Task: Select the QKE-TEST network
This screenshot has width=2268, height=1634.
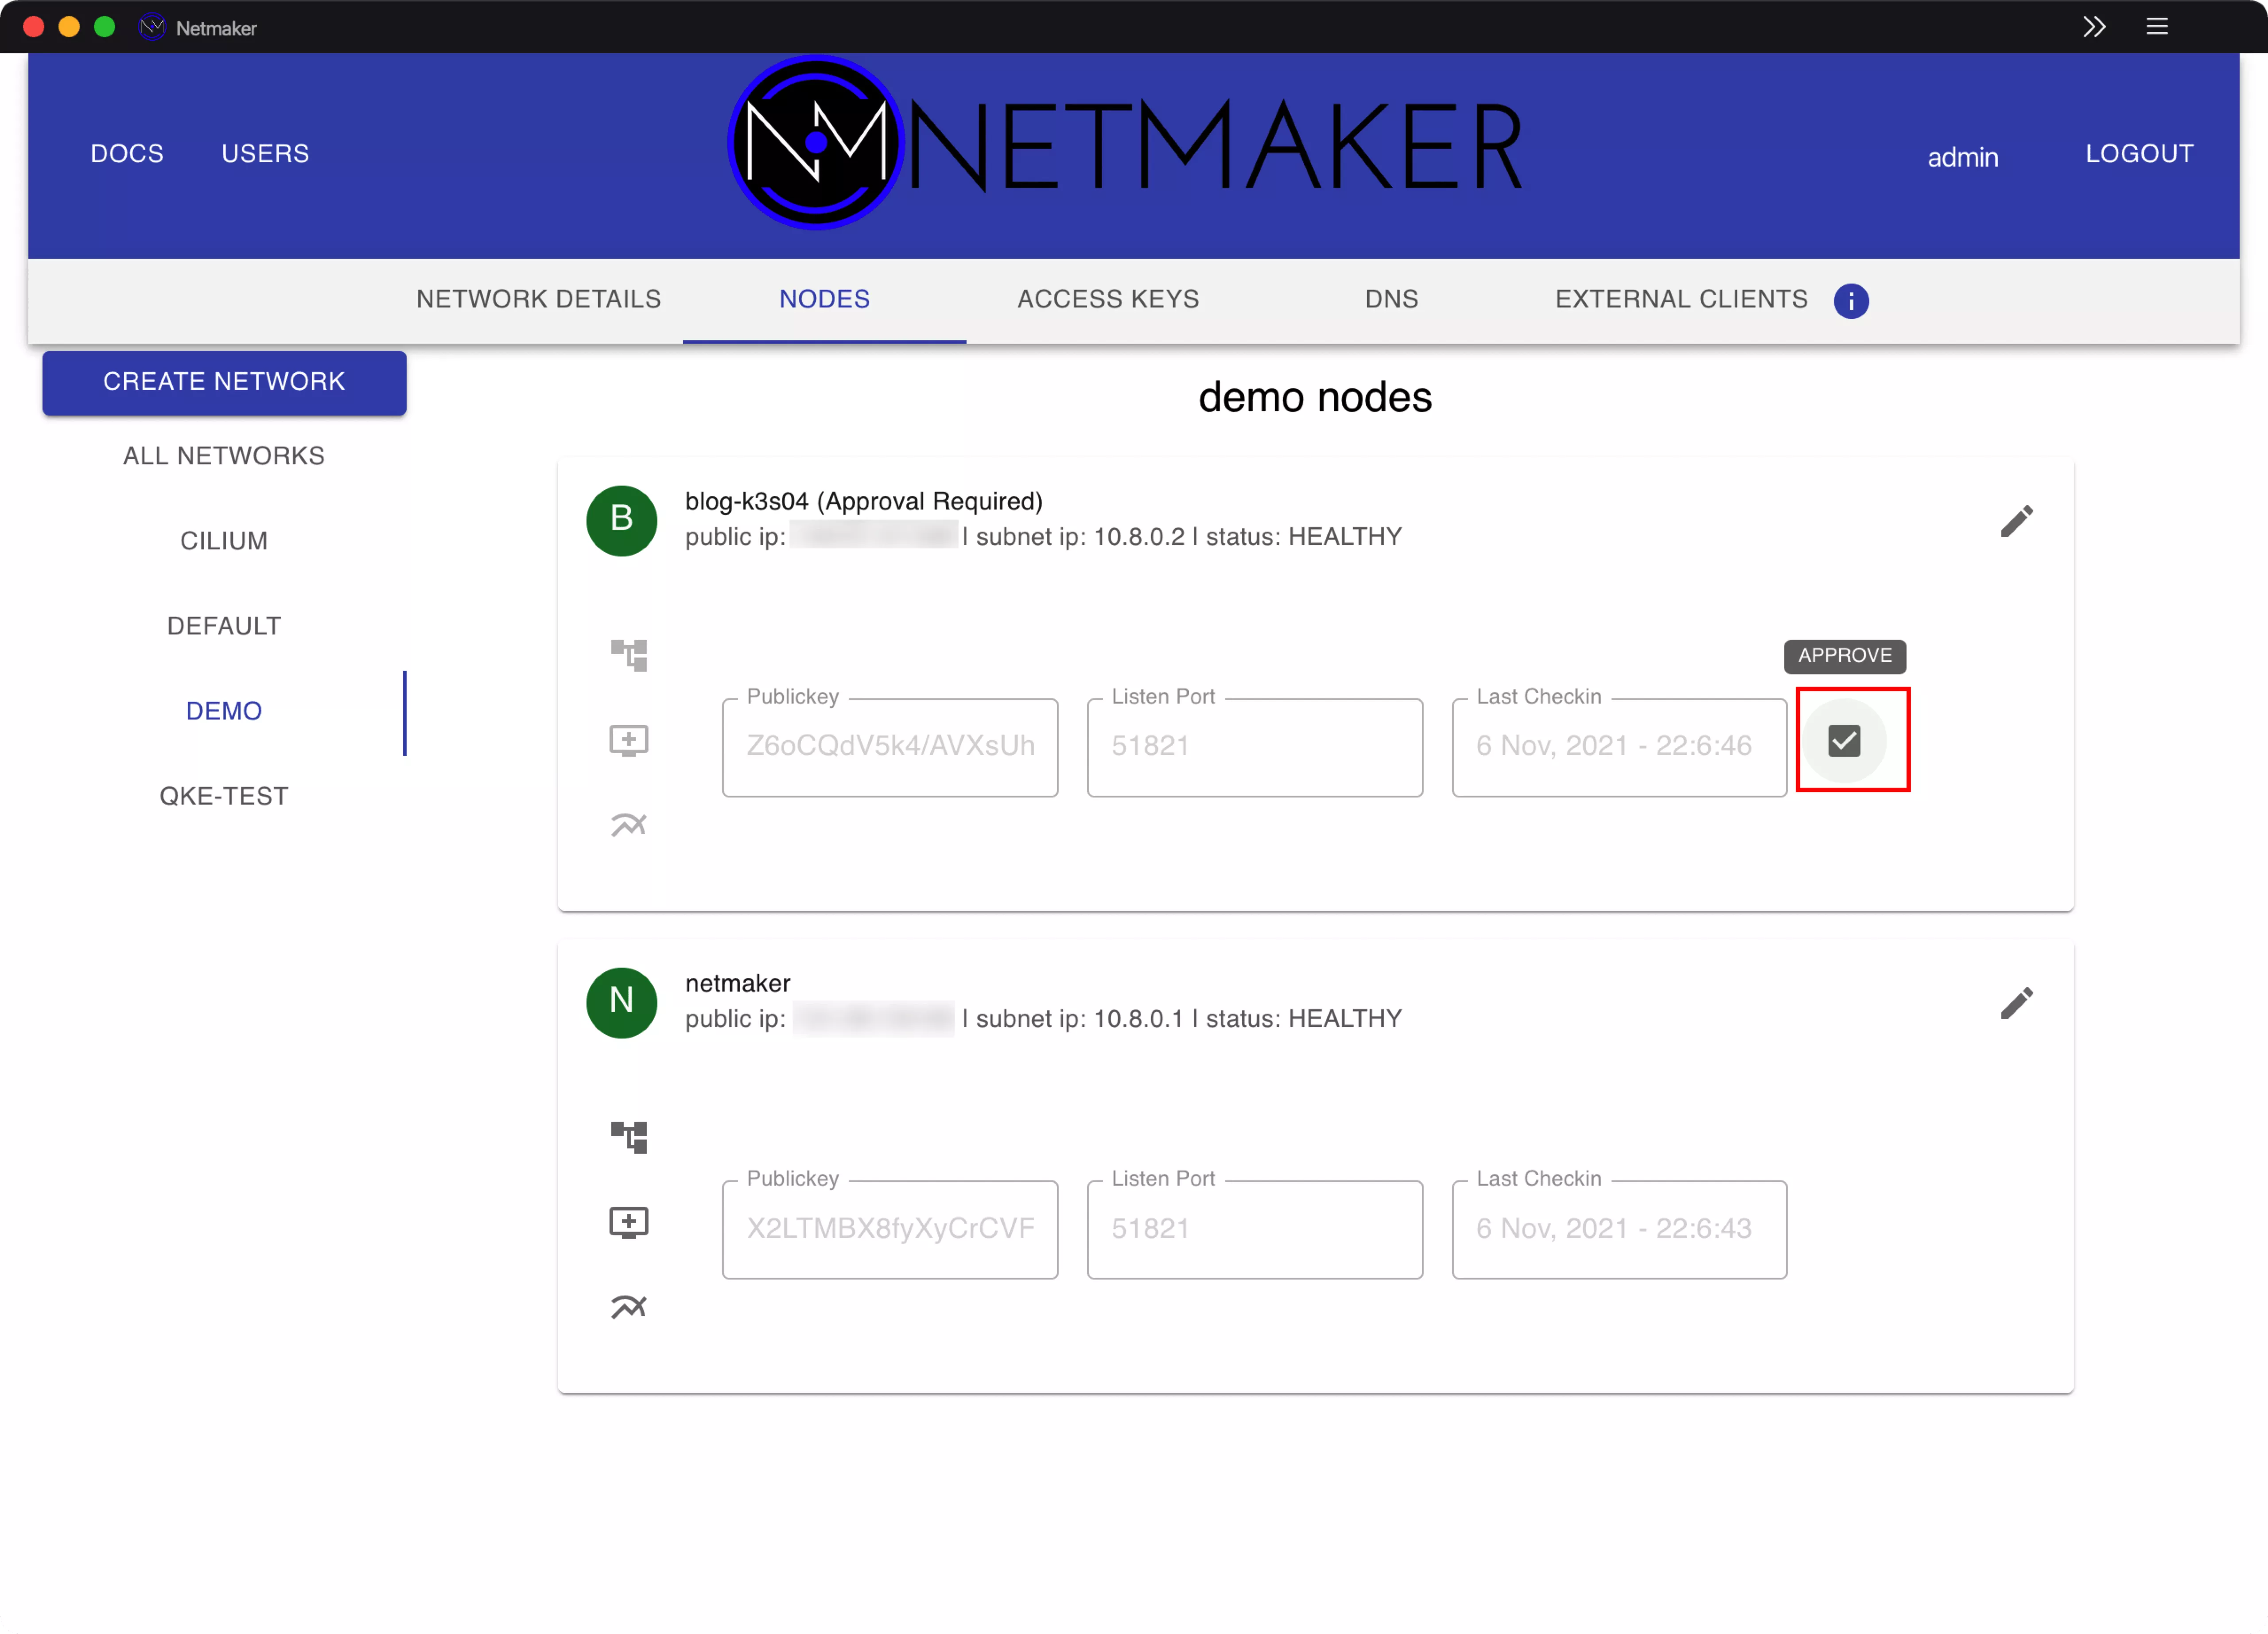Action: tap(224, 796)
